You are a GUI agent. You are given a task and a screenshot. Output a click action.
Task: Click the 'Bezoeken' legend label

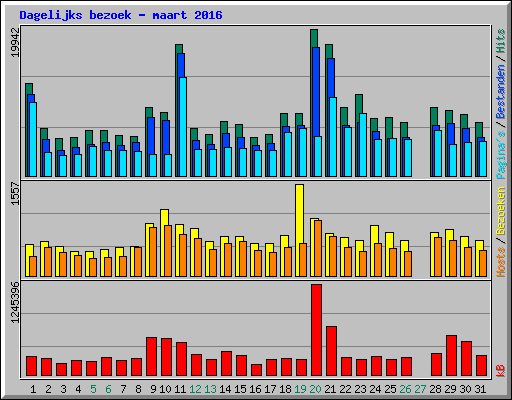(501, 211)
